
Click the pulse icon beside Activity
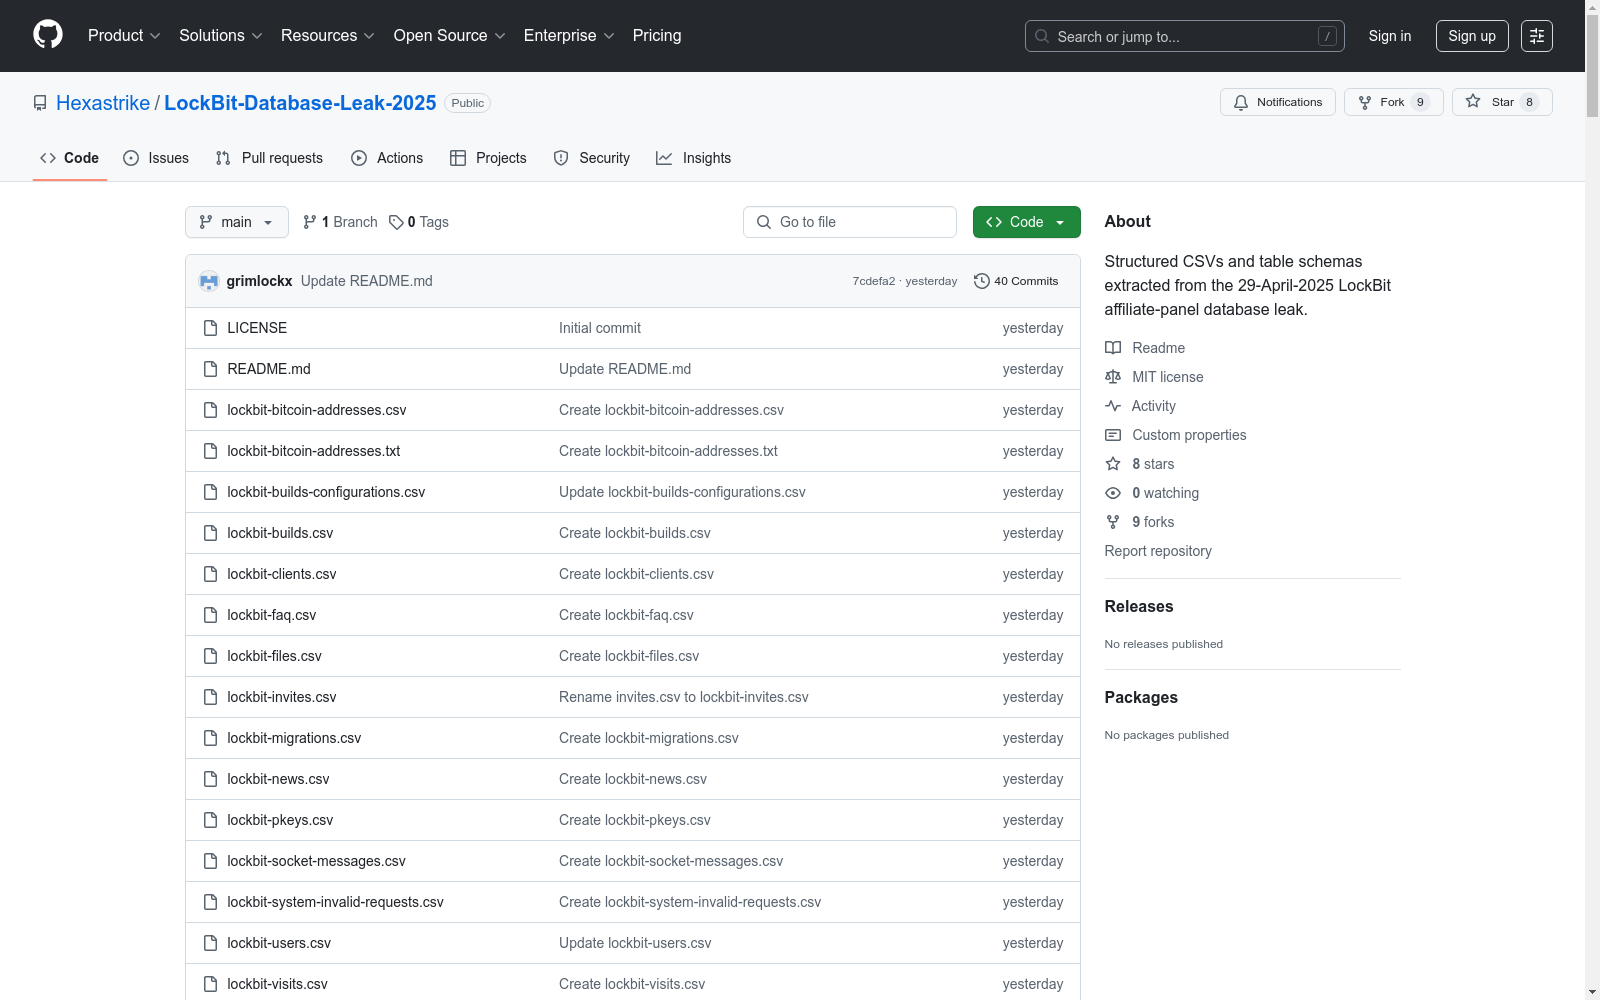[x=1113, y=406]
